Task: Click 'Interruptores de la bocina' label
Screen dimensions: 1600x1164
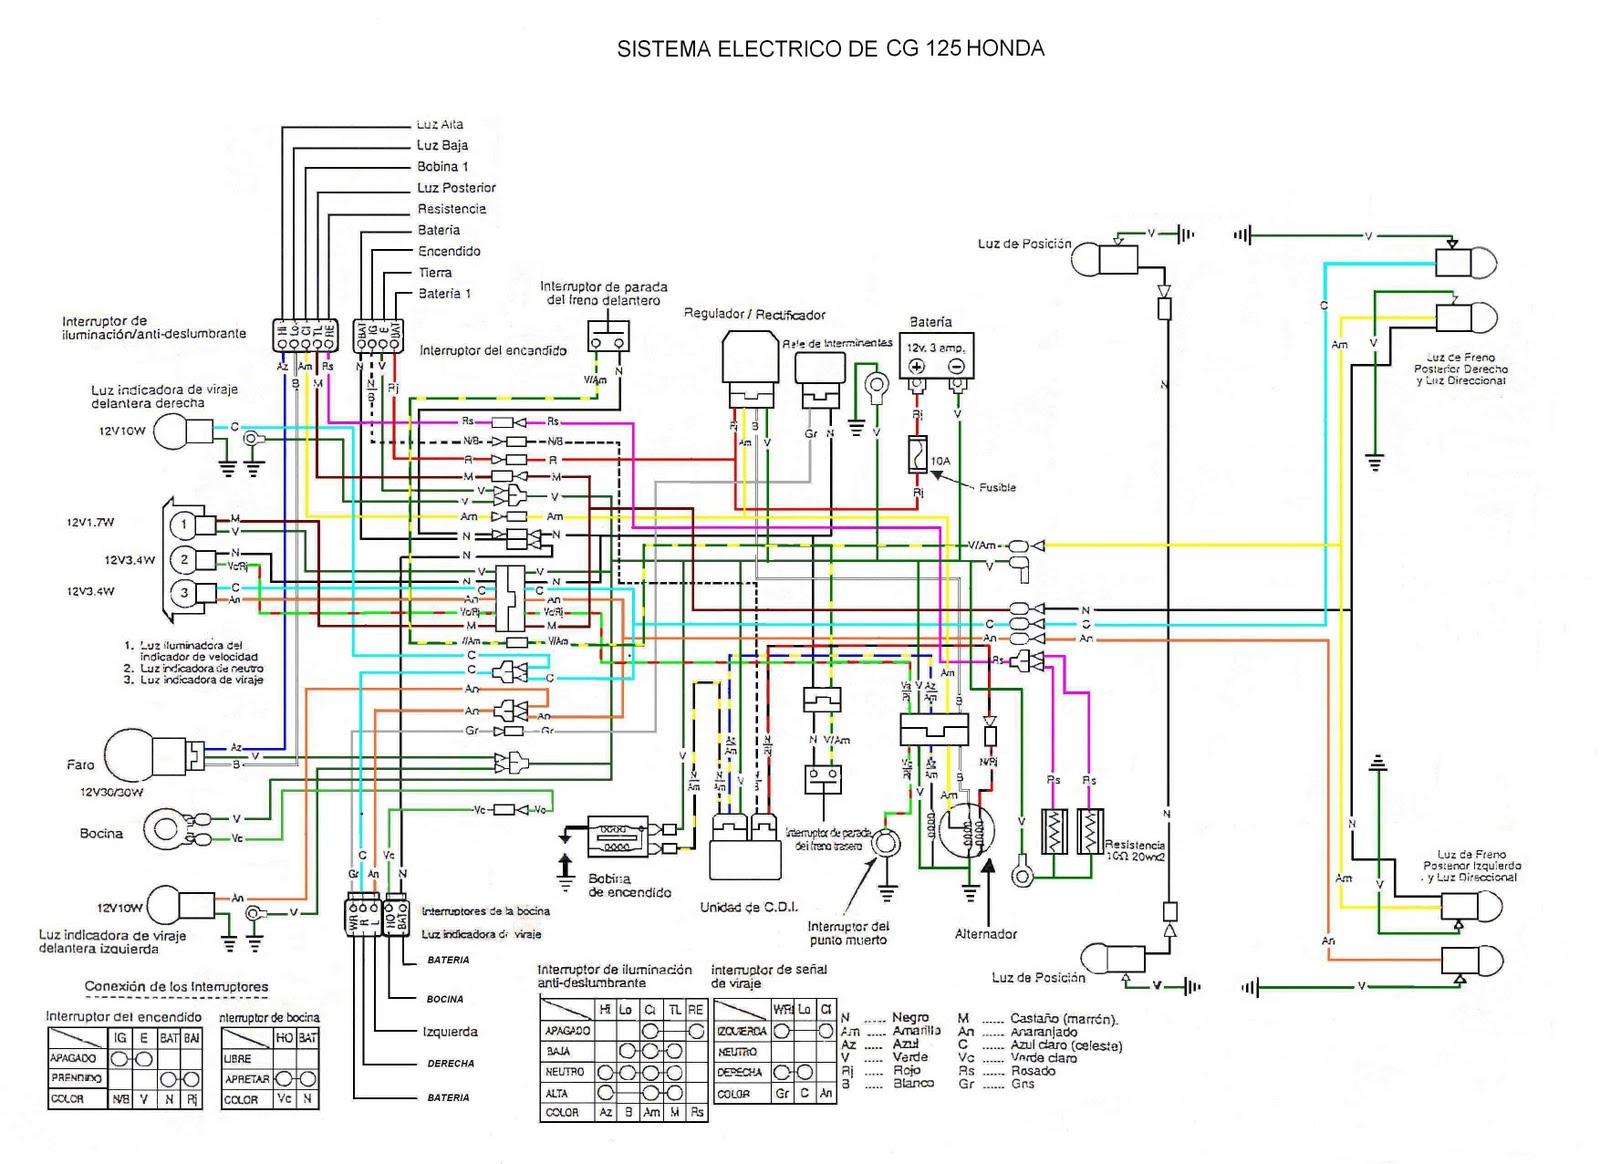Action: pyautogui.click(x=486, y=911)
